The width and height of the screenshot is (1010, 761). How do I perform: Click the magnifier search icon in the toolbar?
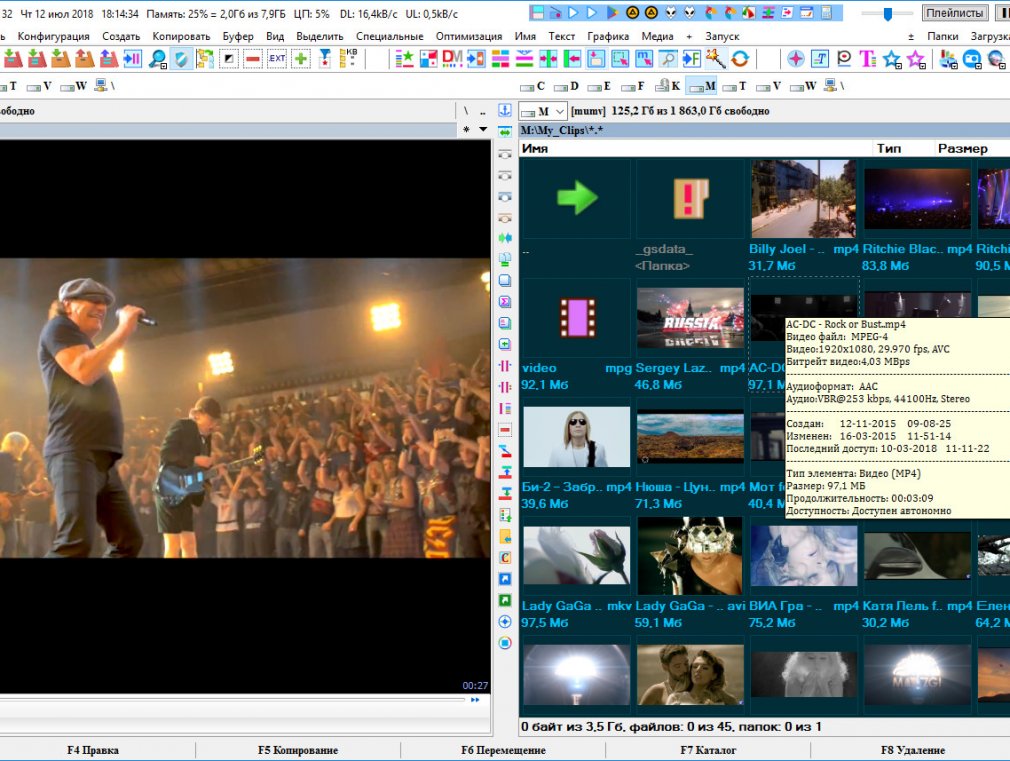157,59
